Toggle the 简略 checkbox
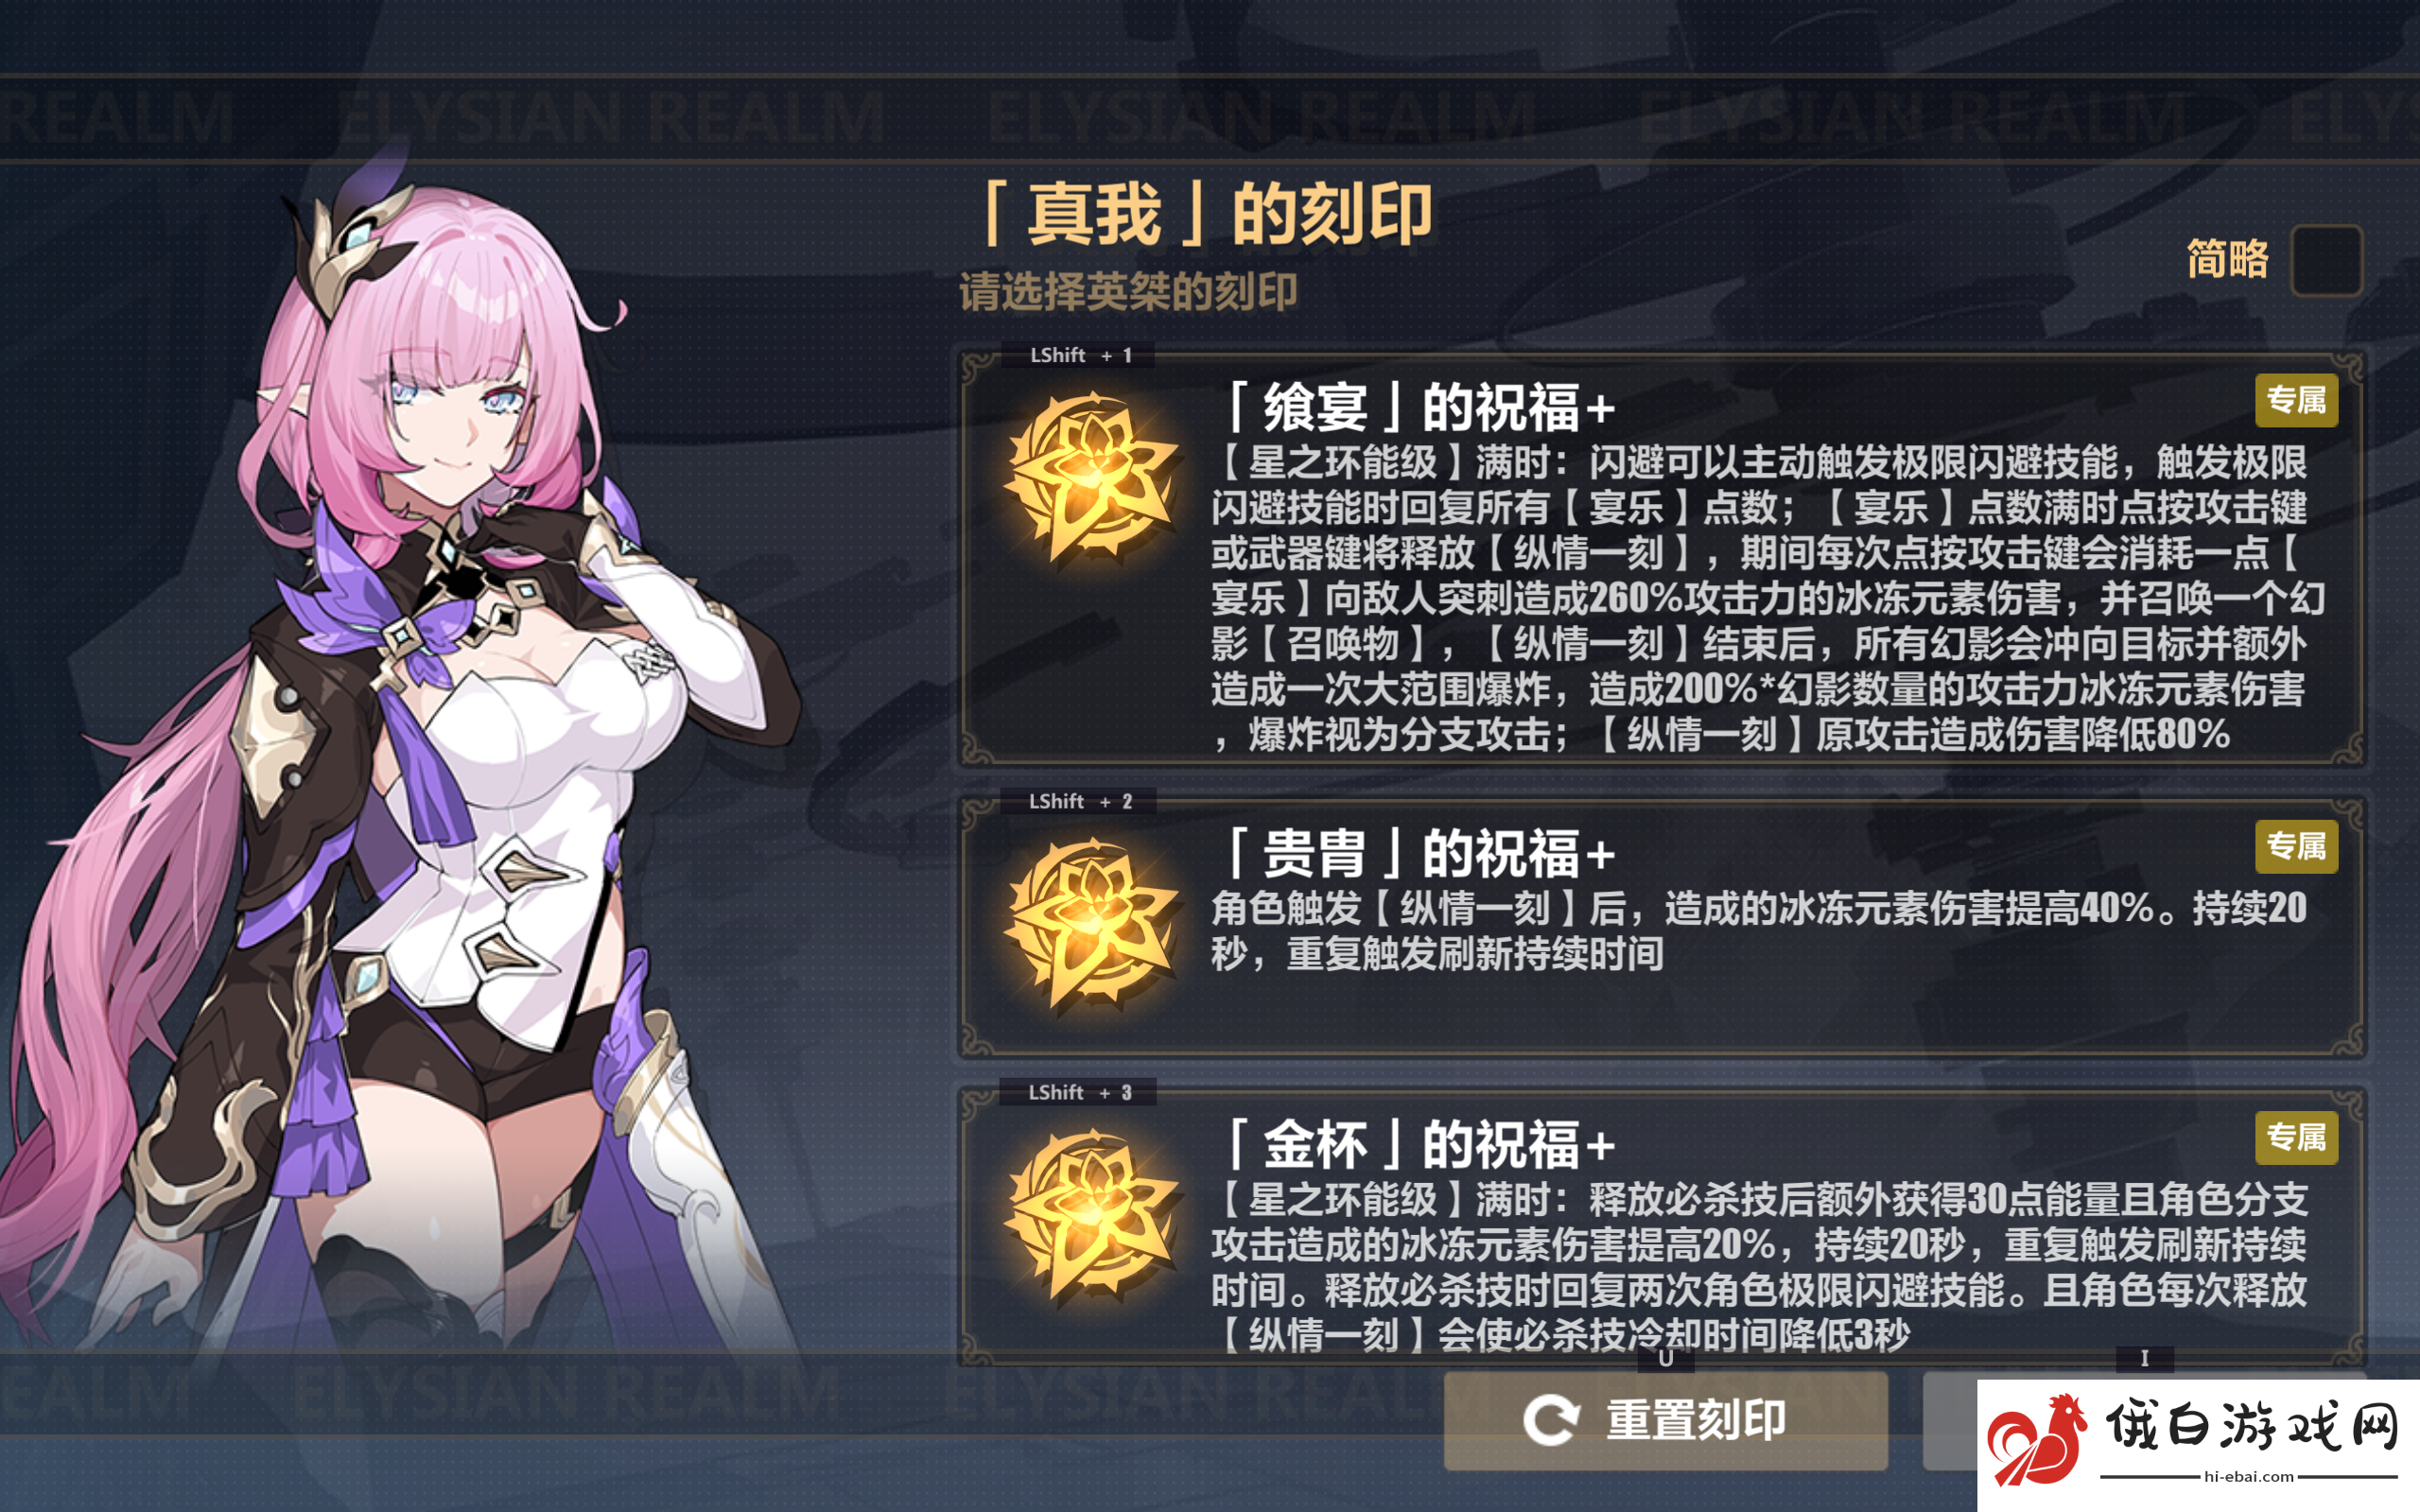Screen dimensions: 2420x1512 2326,261
